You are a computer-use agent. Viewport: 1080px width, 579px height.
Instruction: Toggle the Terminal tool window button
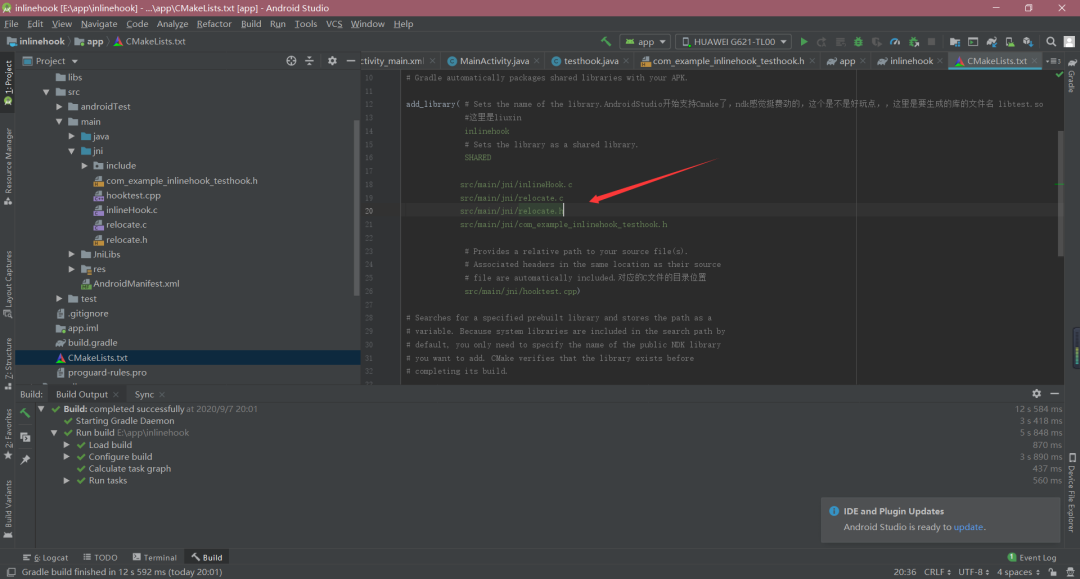click(154, 558)
